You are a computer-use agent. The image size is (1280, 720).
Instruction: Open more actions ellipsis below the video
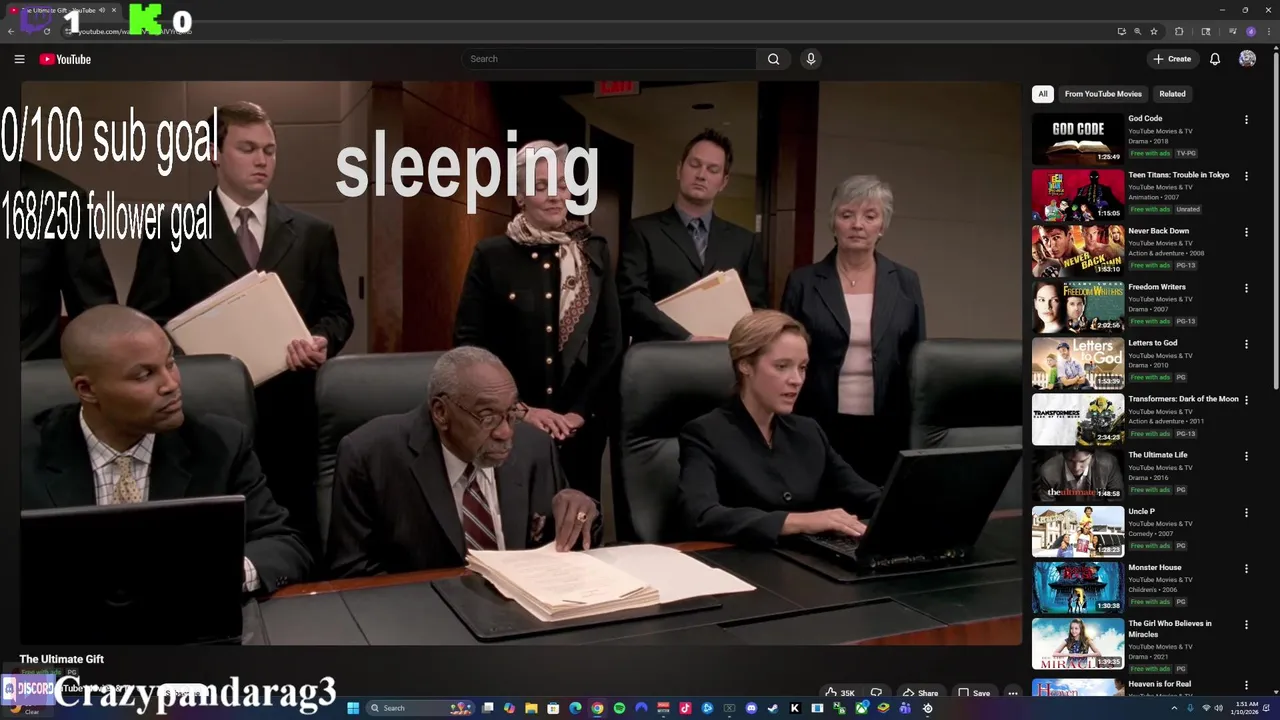tap(1013, 693)
